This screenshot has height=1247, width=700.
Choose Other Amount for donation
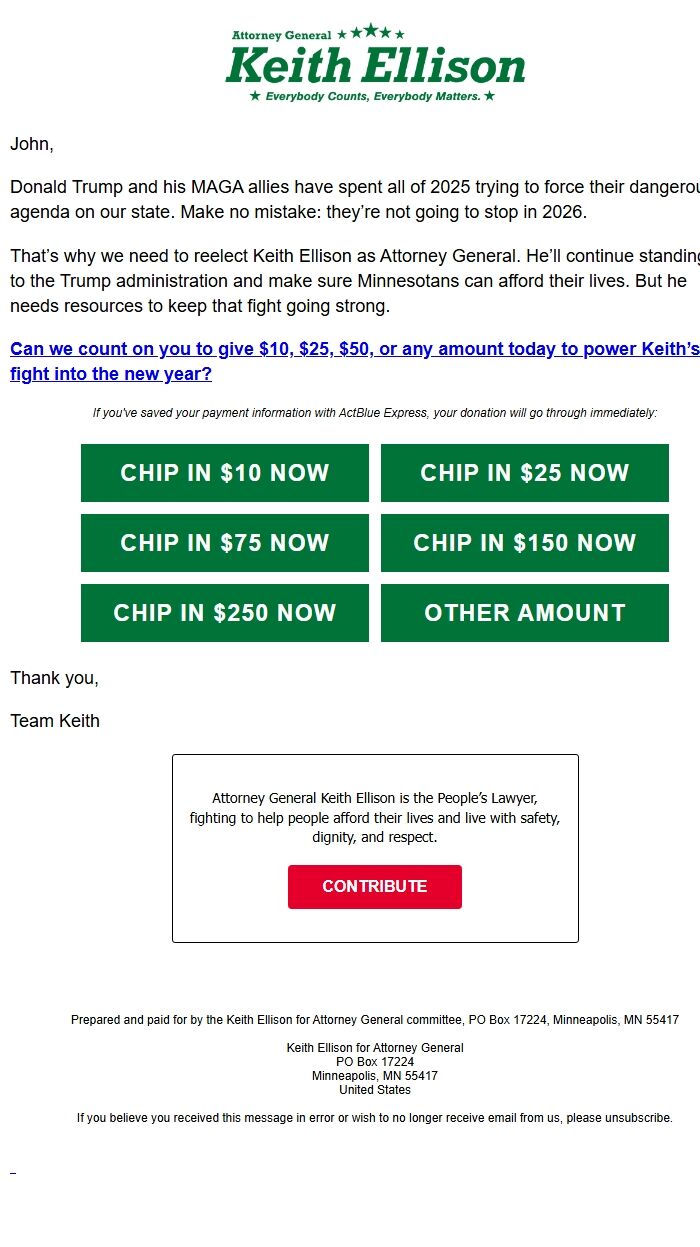[x=524, y=612]
